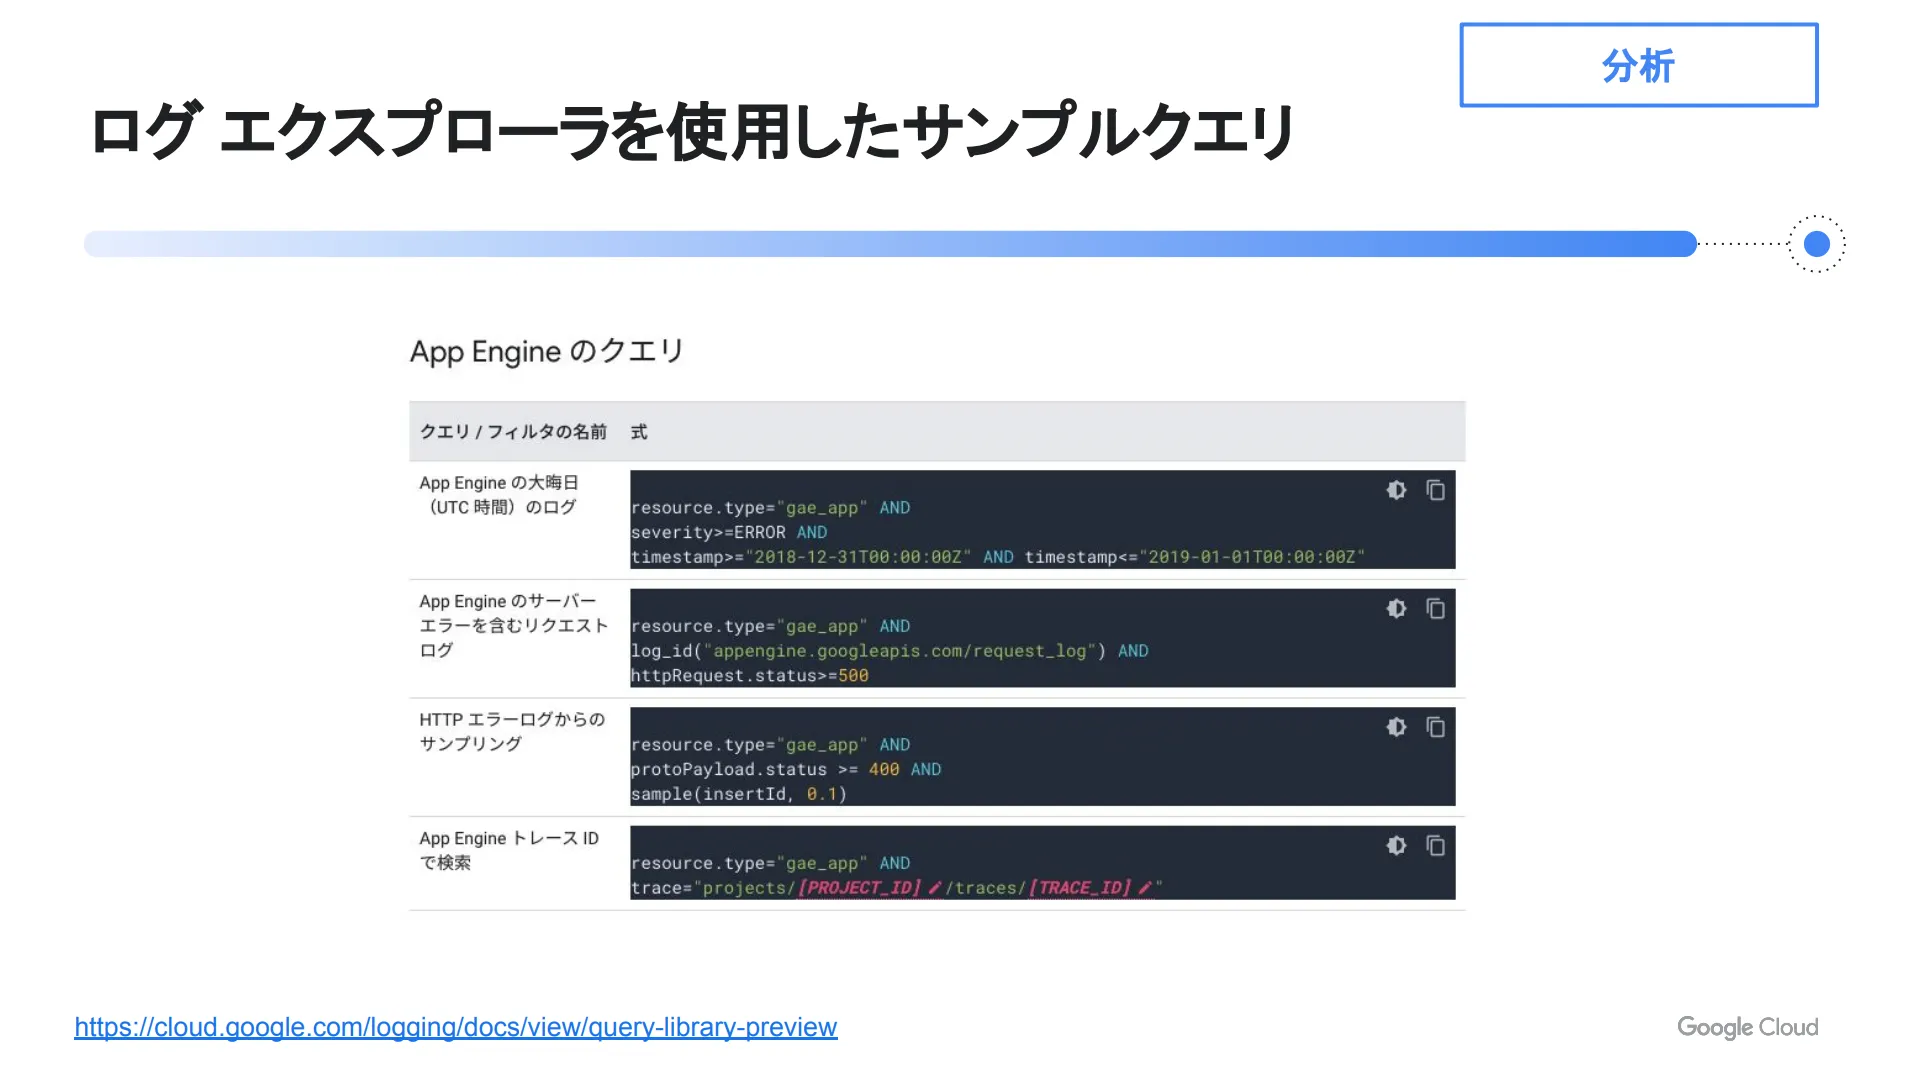Copy the New Year's Eve logs query

(1435, 490)
